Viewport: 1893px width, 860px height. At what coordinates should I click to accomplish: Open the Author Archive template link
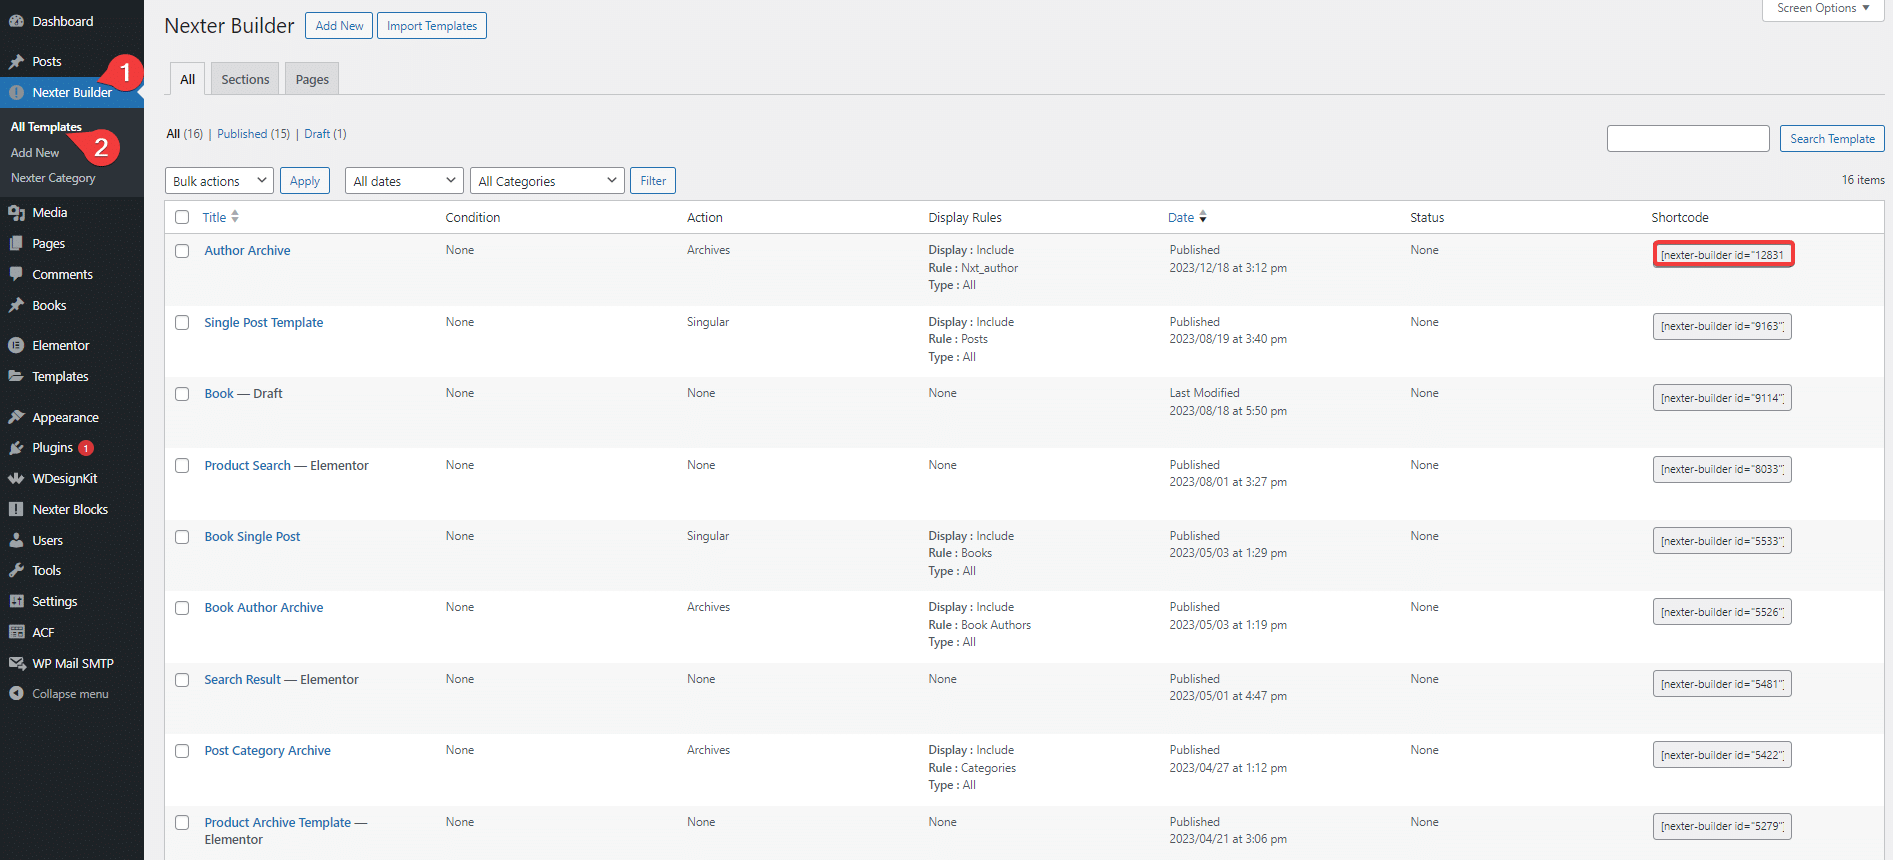(247, 251)
